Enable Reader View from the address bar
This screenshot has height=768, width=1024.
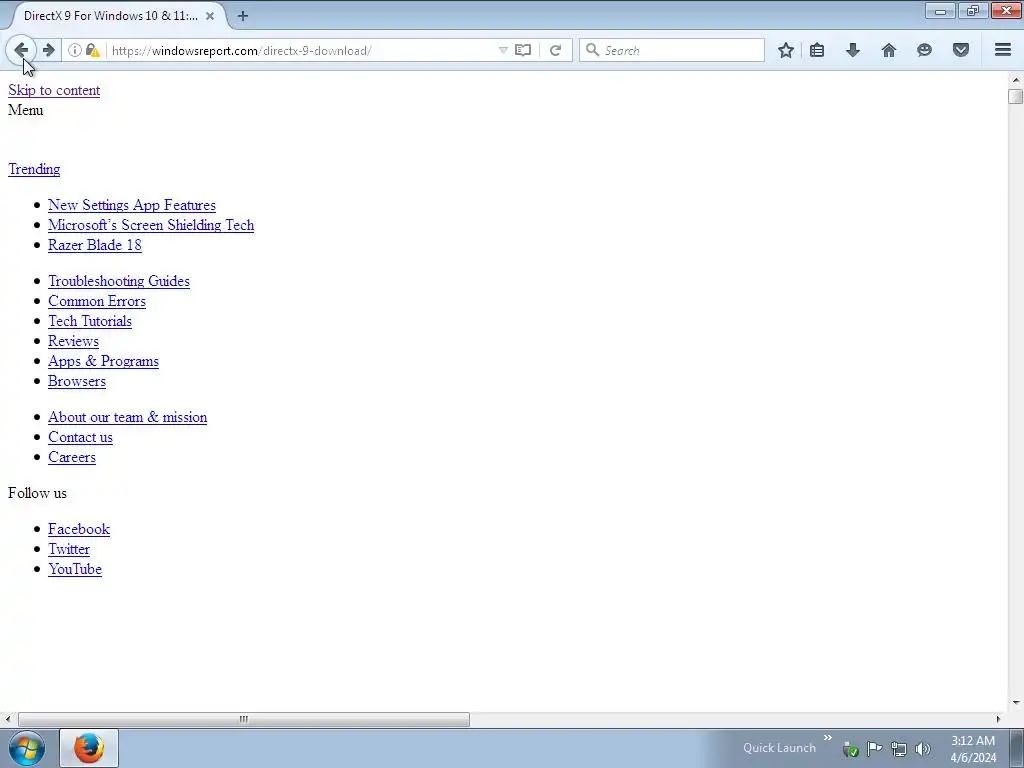(523, 50)
